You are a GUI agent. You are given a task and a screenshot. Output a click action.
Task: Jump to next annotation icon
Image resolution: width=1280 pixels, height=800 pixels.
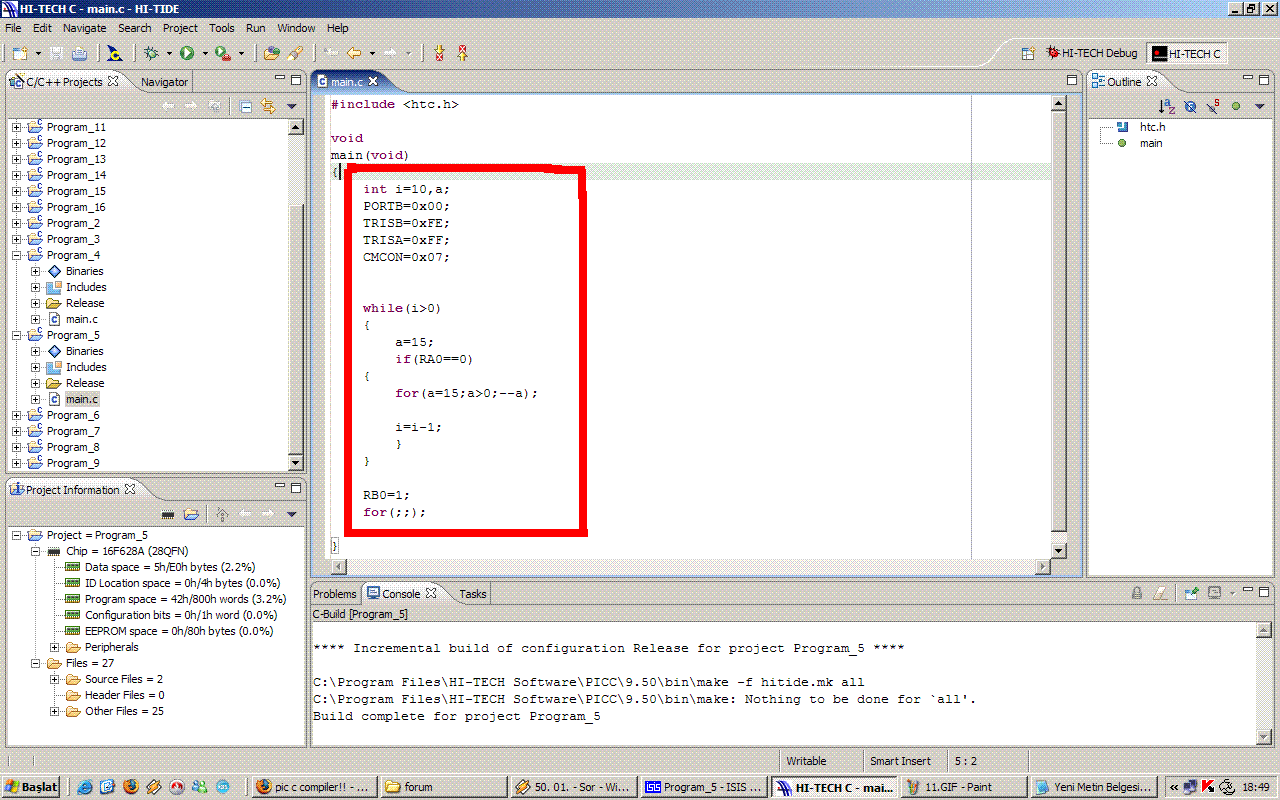click(x=439, y=53)
